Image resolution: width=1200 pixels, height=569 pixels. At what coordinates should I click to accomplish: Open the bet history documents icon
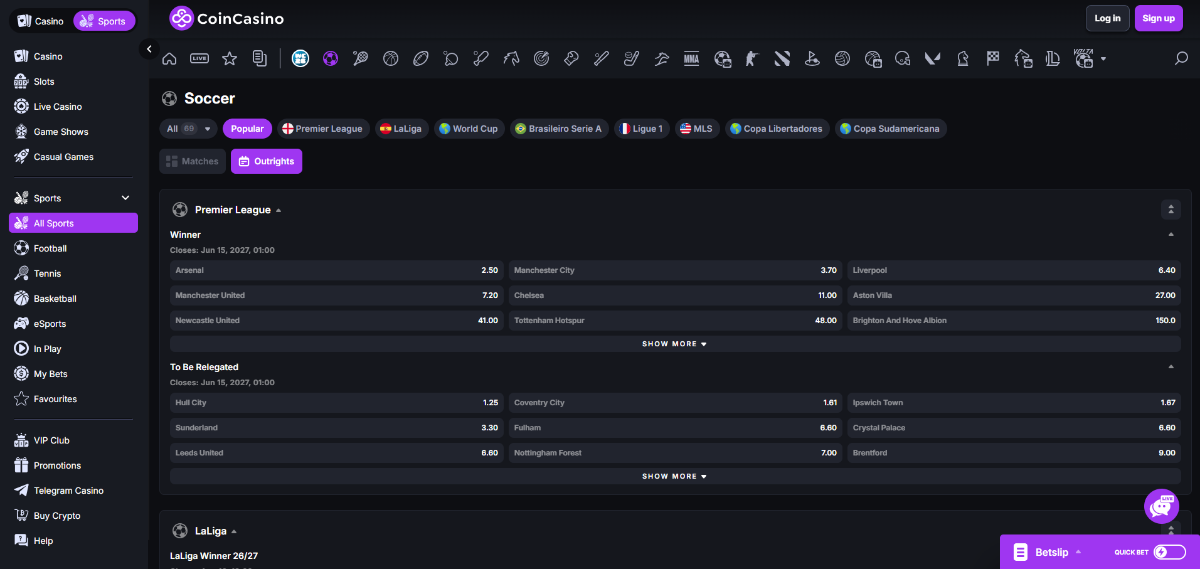click(x=260, y=59)
